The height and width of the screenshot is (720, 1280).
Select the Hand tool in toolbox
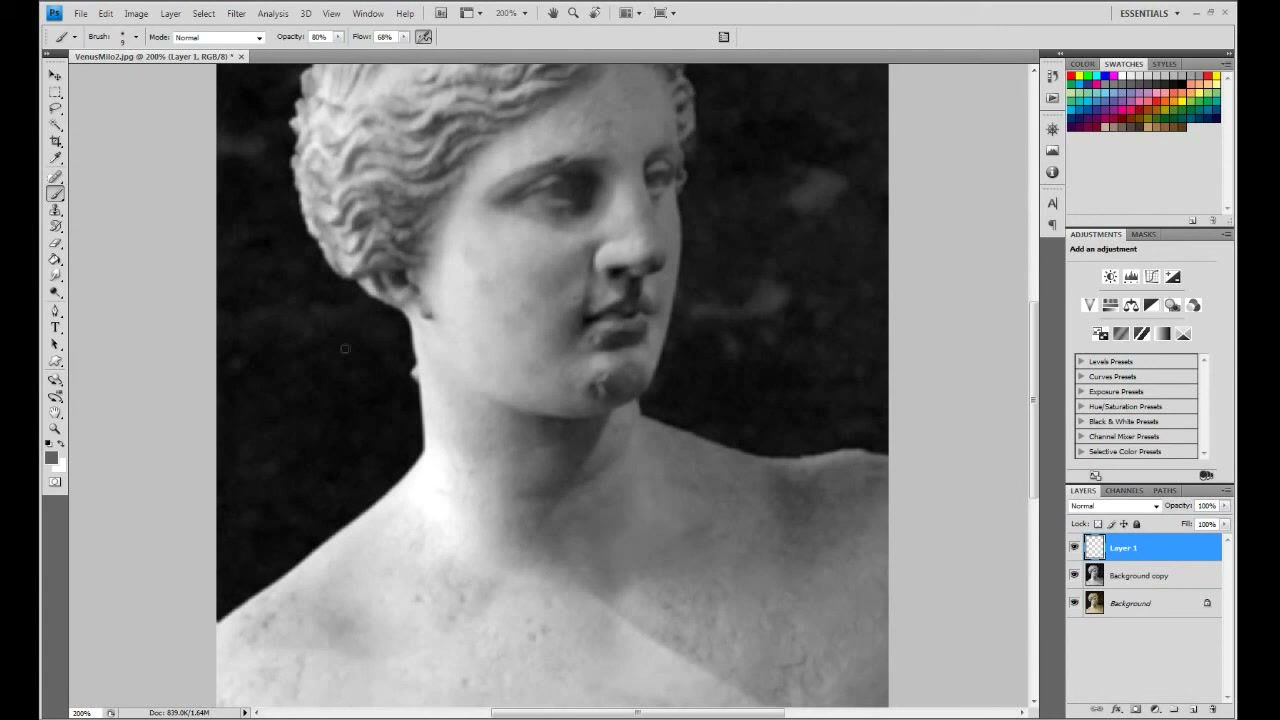click(x=55, y=412)
